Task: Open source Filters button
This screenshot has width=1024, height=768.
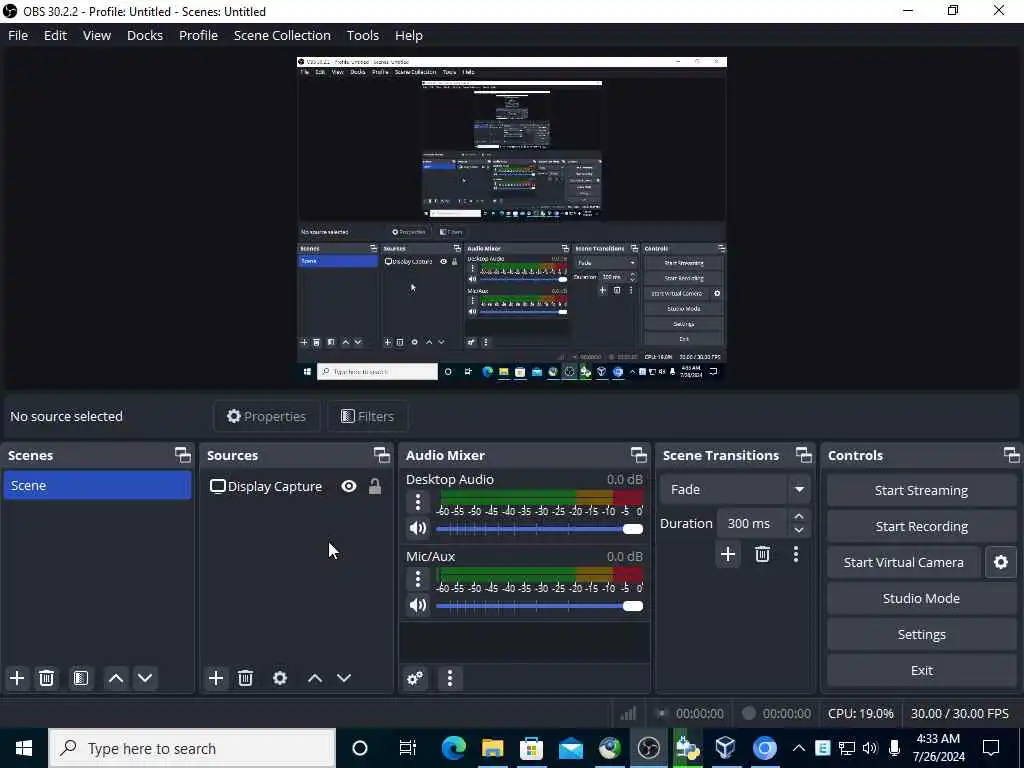Action: 368,417
